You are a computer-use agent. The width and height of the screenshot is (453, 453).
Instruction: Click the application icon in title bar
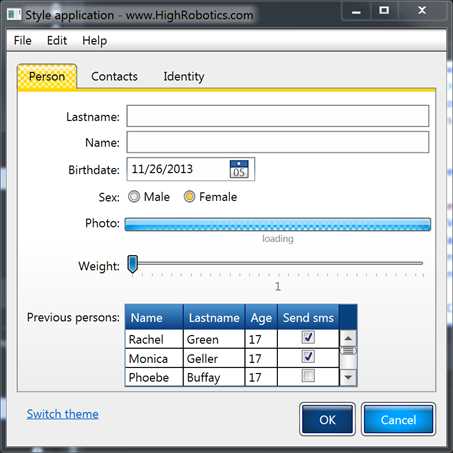14,15
